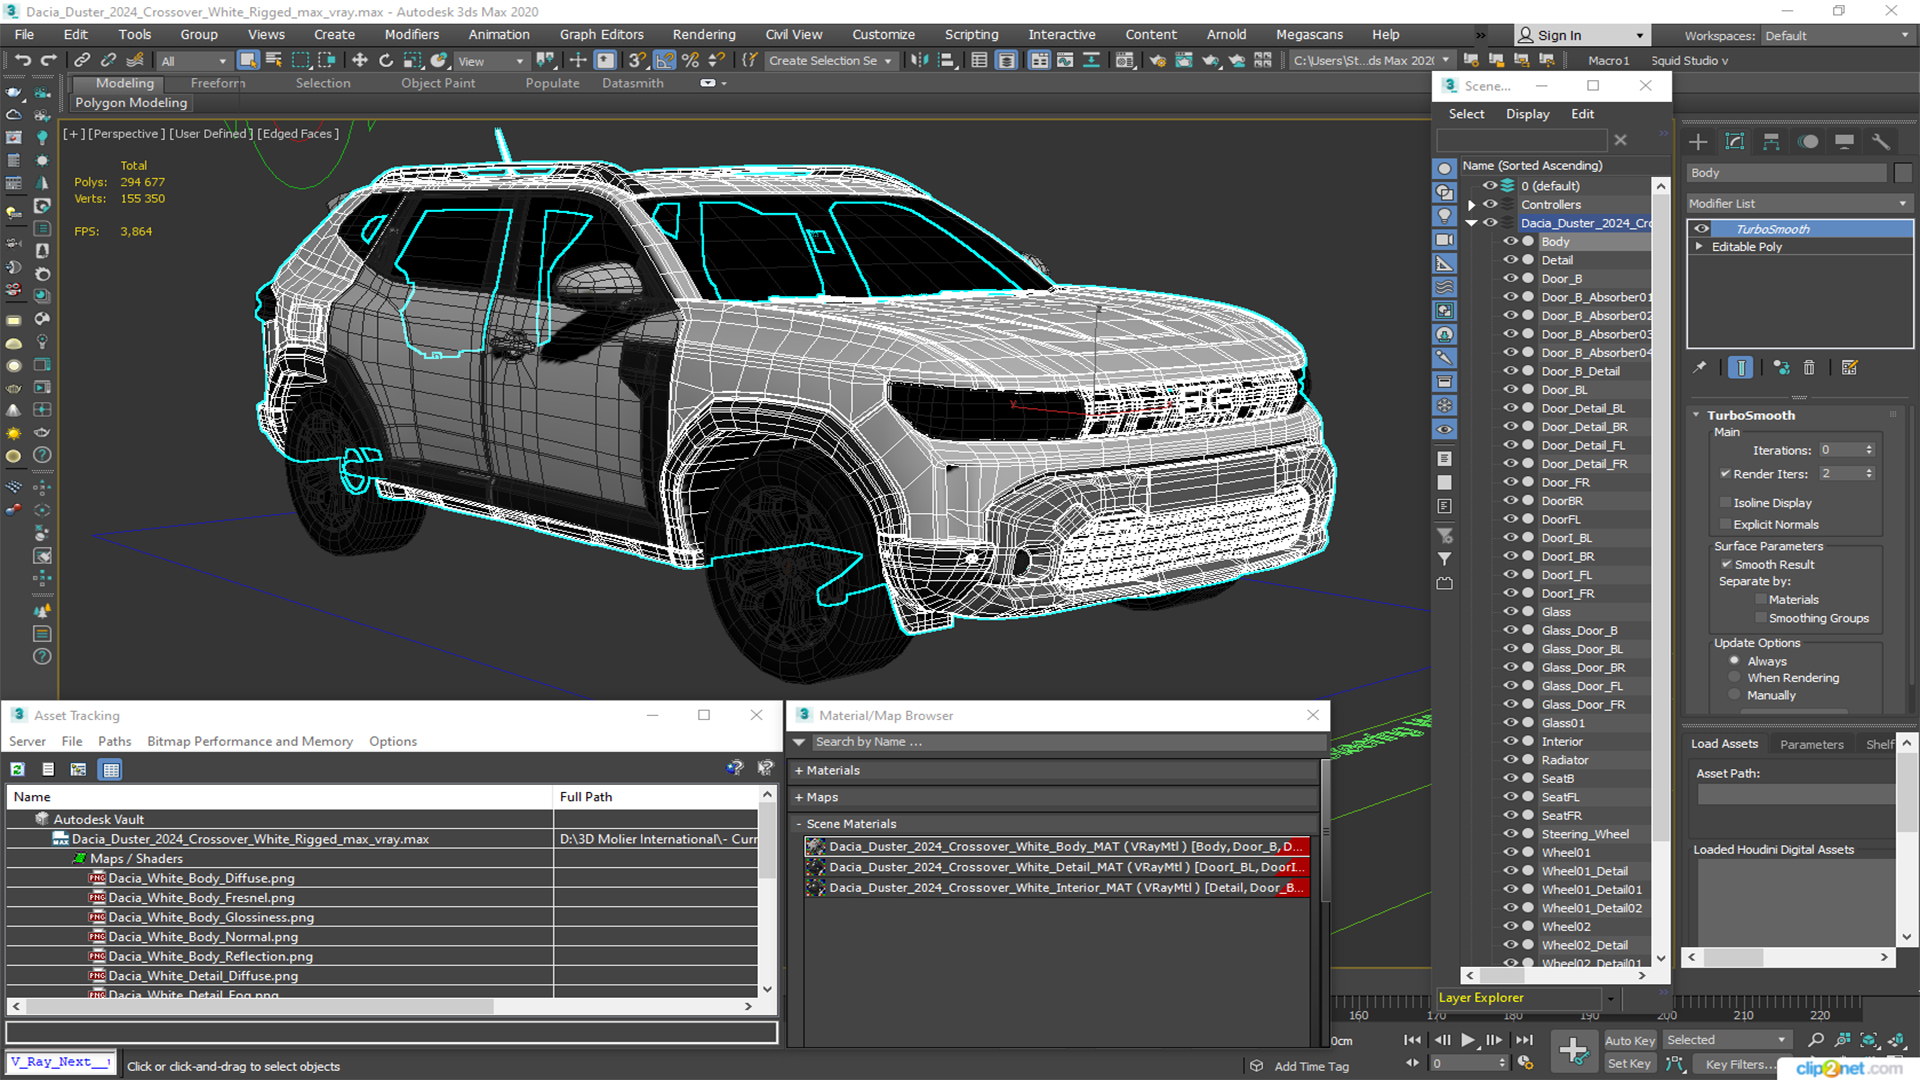The height and width of the screenshot is (1080, 1920).
Task: Toggle Angle Snap tool
Action: point(664,60)
